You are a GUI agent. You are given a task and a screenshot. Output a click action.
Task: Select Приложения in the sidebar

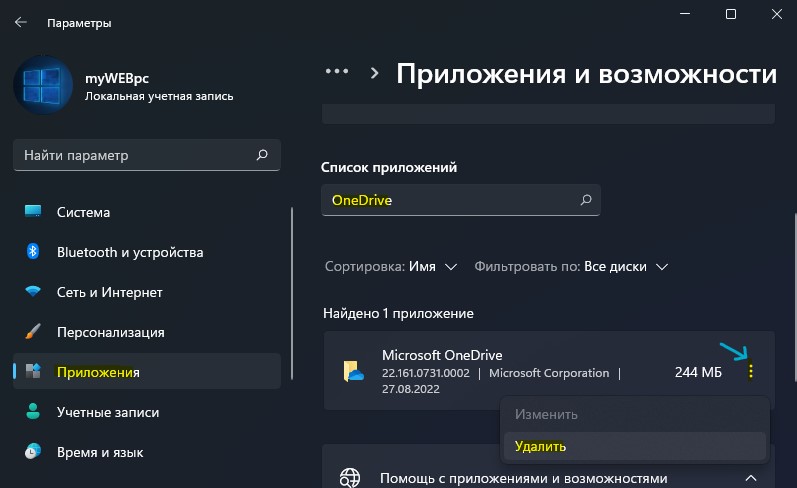pyautogui.click(x=147, y=372)
